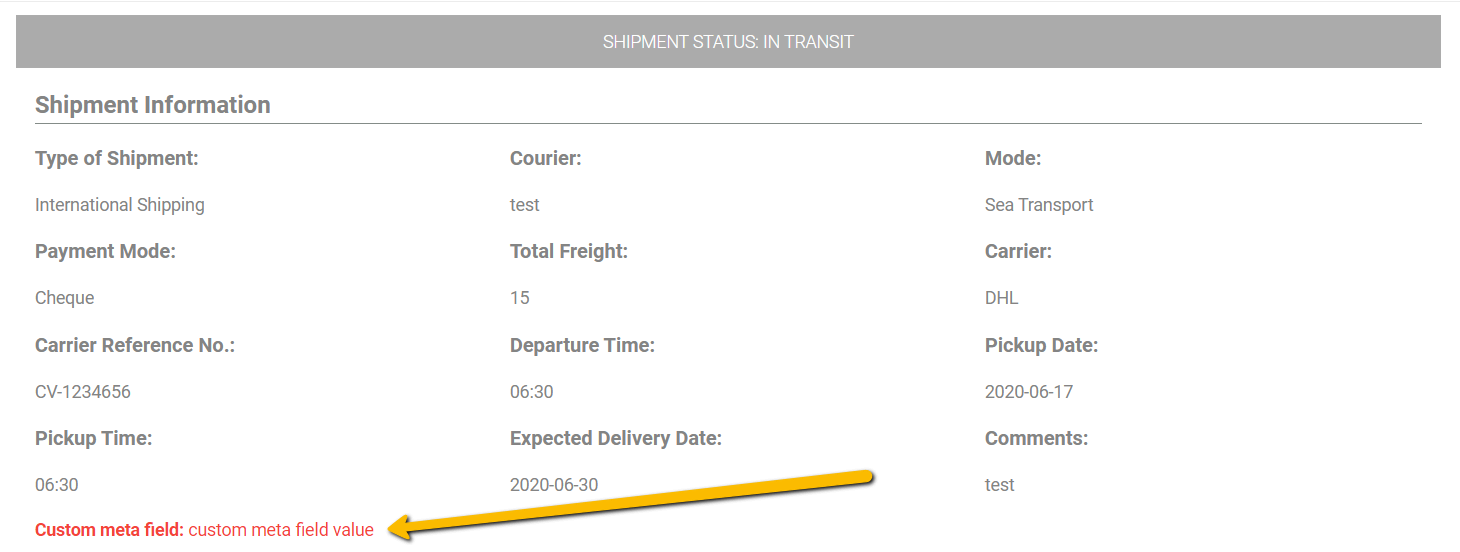
Task: Select the Shipment Information heading
Action: (153, 105)
